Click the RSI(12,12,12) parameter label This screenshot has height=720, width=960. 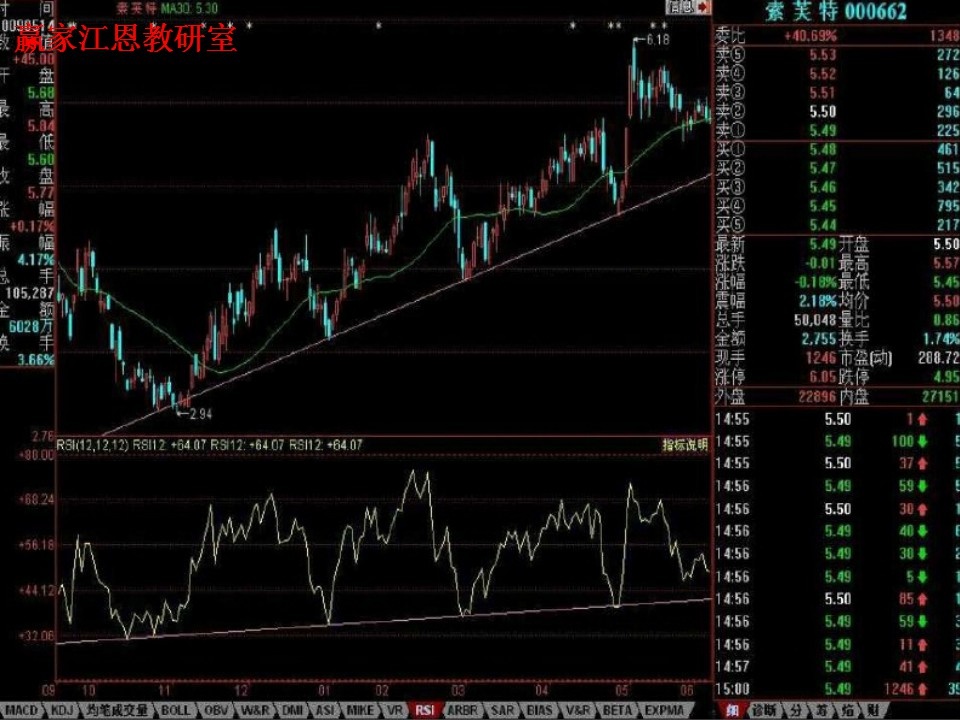(92, 445)
